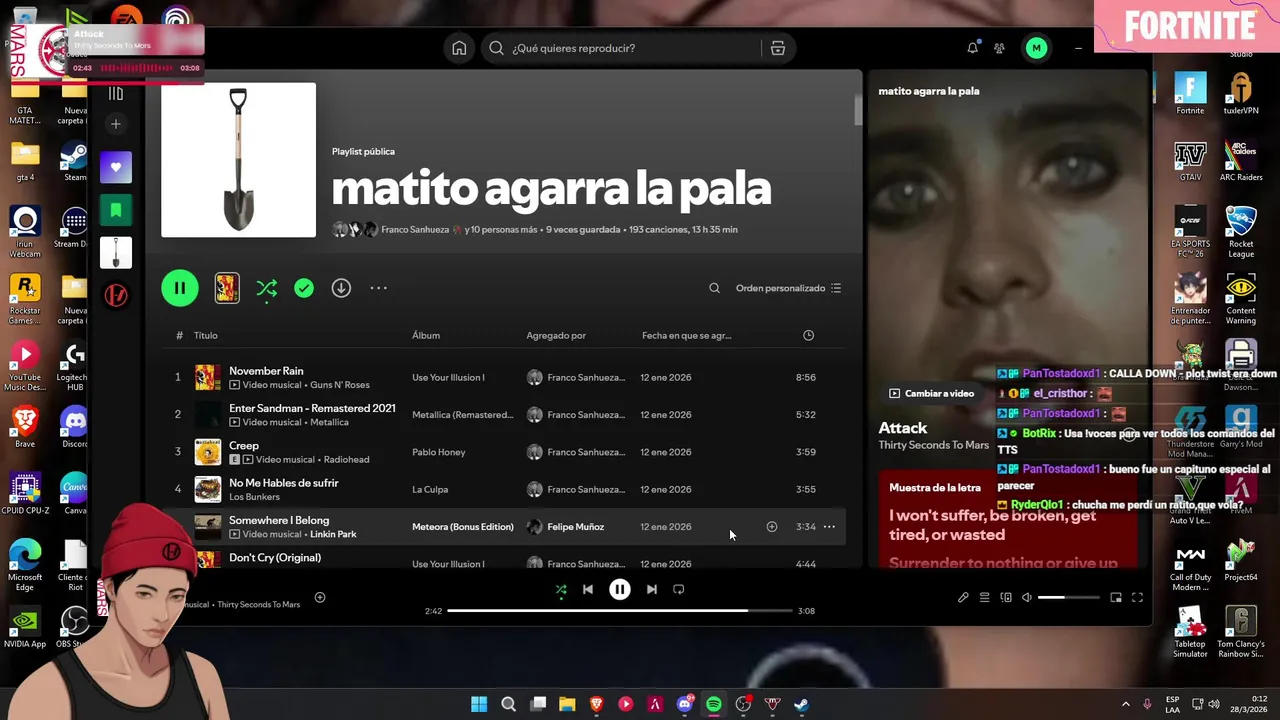Sort by the Álbum column header
Viewport: 1280px width, 720px height.
(x=426, y=336)
